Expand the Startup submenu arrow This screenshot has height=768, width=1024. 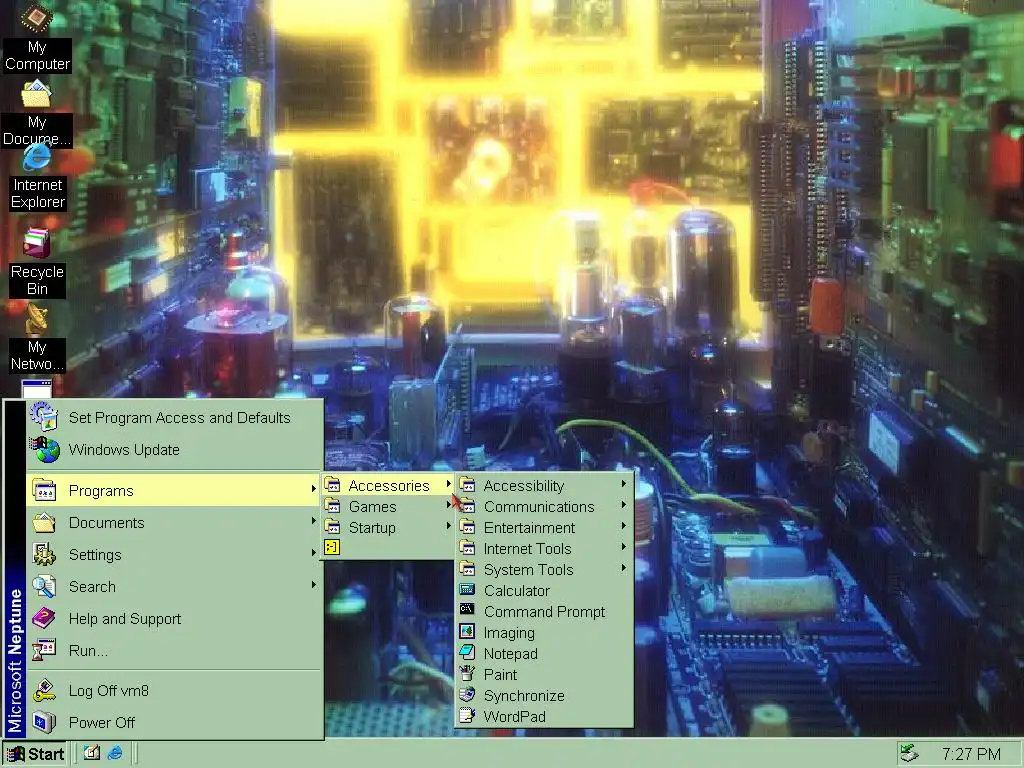pyautogui.click(x=448, y=526)
